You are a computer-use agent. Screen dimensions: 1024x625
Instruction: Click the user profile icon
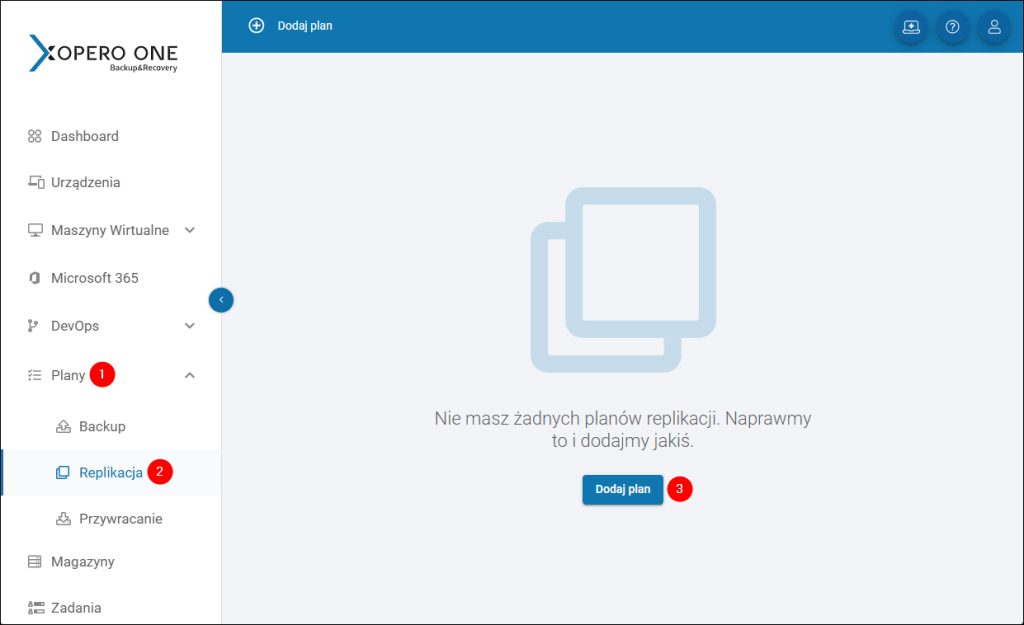pyautogui.click(x=994, y=27)
